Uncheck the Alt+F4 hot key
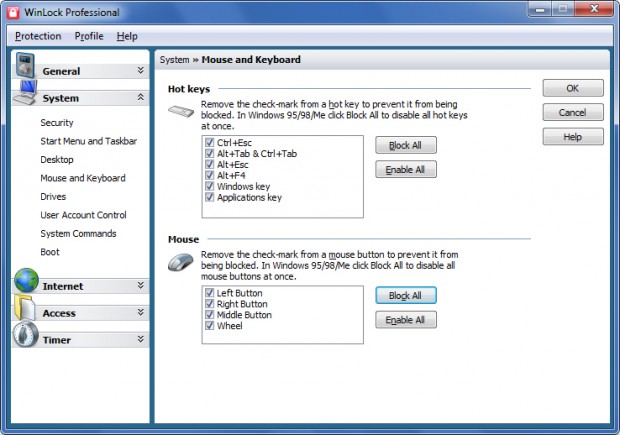 tap(210, 175)
